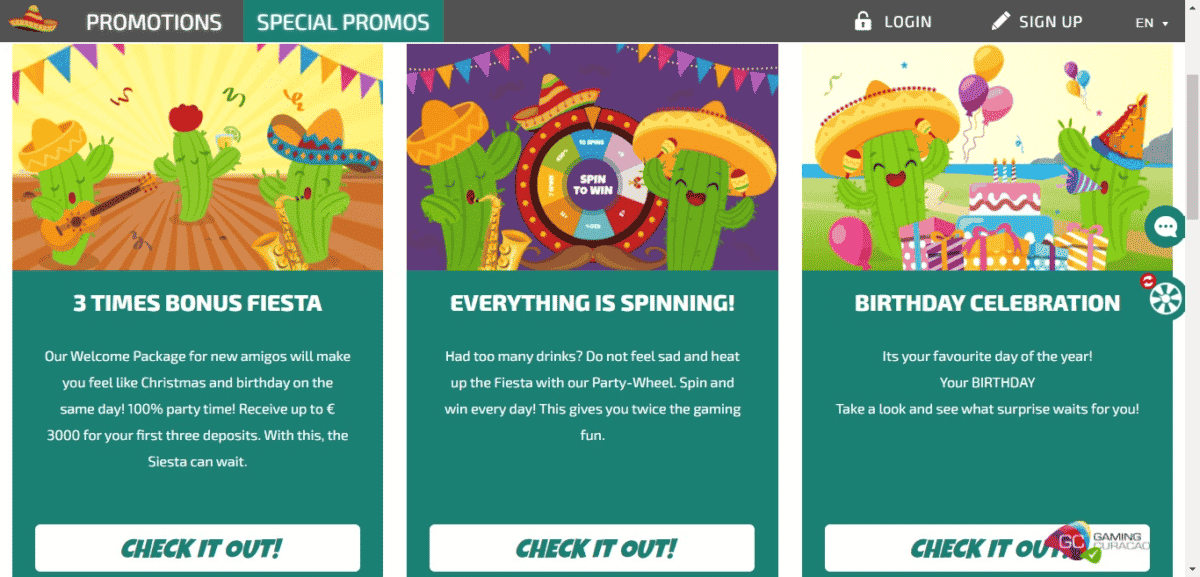Click the Login link
1200x577 pixels.
pos(907,22)
